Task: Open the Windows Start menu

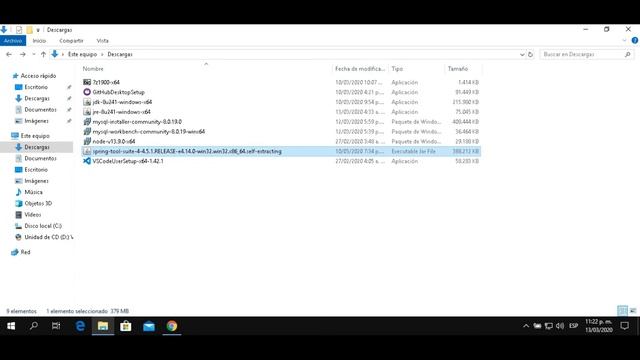Action: pos(11,326)
